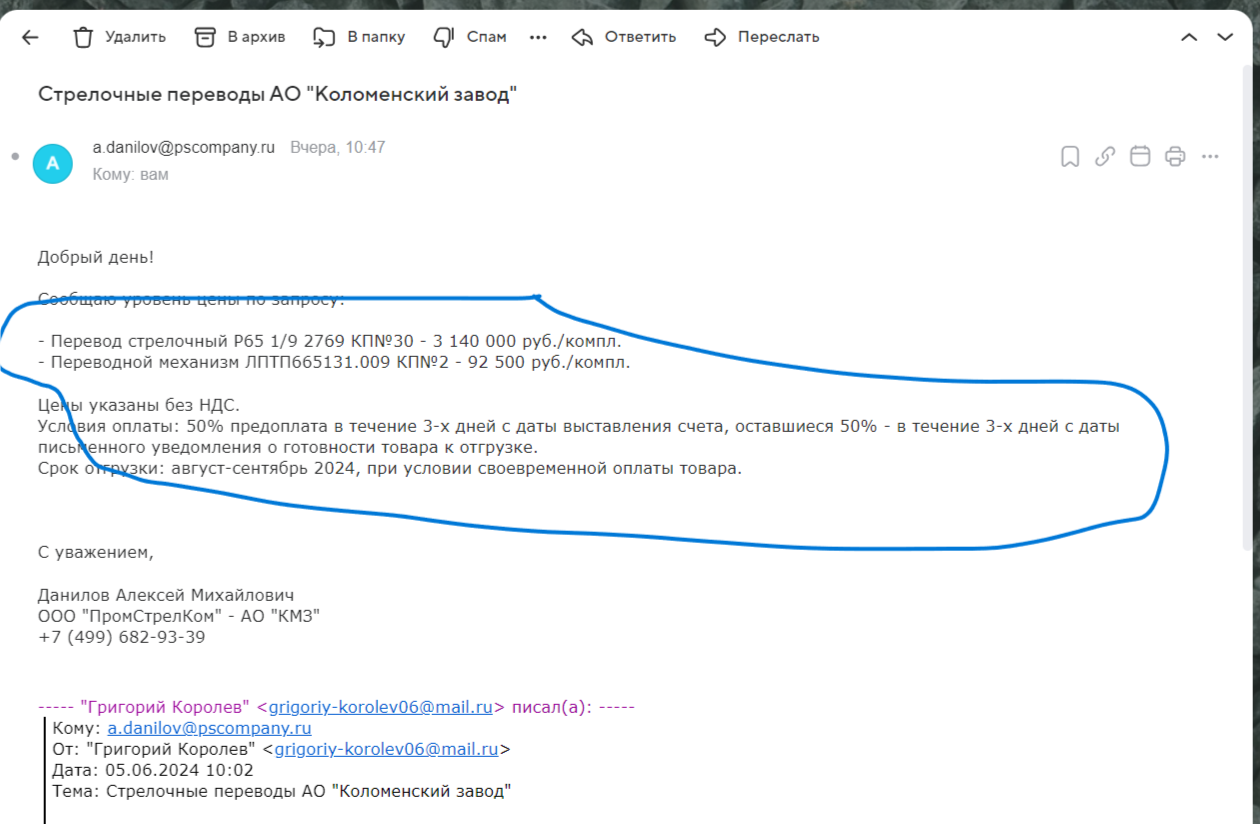The width and height of the screenshot is (1260, 824).
Task: Click the phone number +7 (499) 682-93-39
Action: [x=122, y=637]
